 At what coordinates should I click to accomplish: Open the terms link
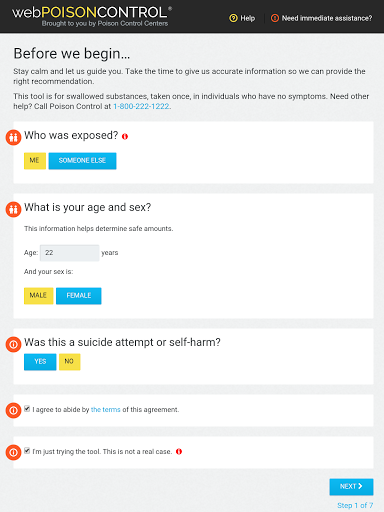(105, 410)
